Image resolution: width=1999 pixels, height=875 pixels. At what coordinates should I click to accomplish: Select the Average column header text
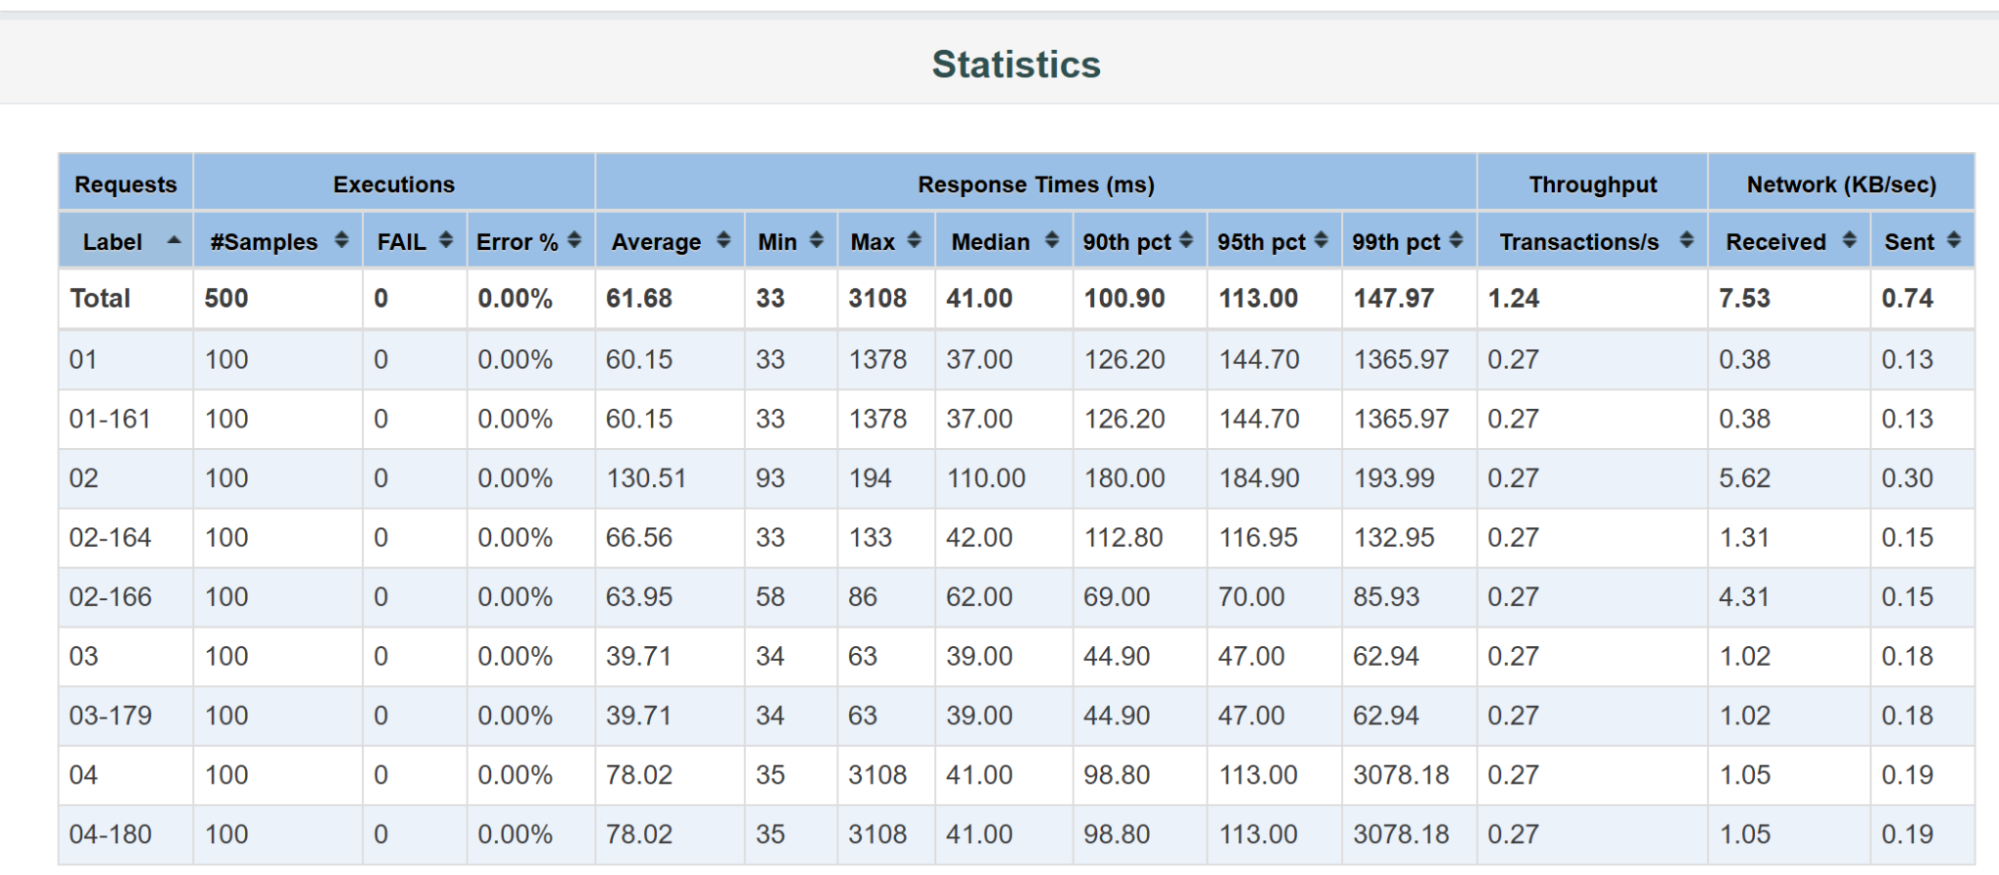(x=656, y=242)
